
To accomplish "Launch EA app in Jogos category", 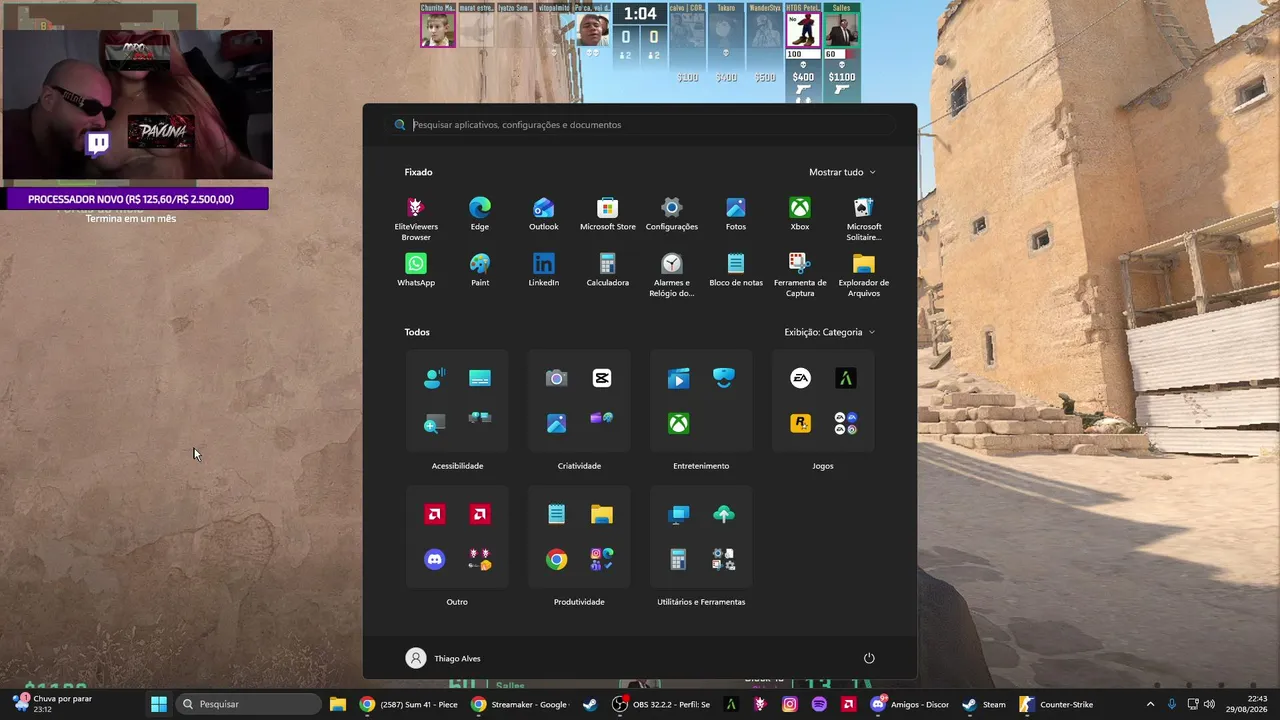I will (x=801, y=378).
